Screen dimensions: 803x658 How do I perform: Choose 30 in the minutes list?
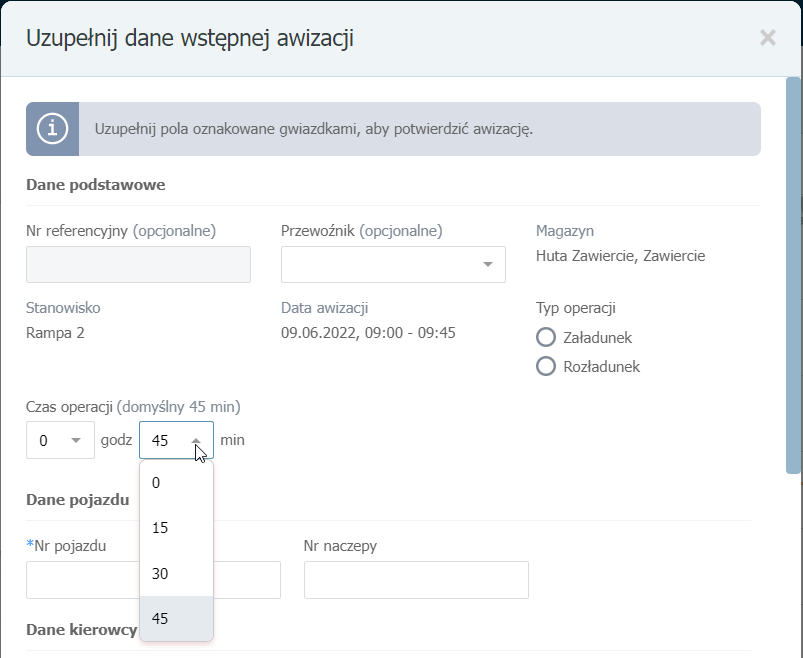pyautogui.click(x=176, y=574)
